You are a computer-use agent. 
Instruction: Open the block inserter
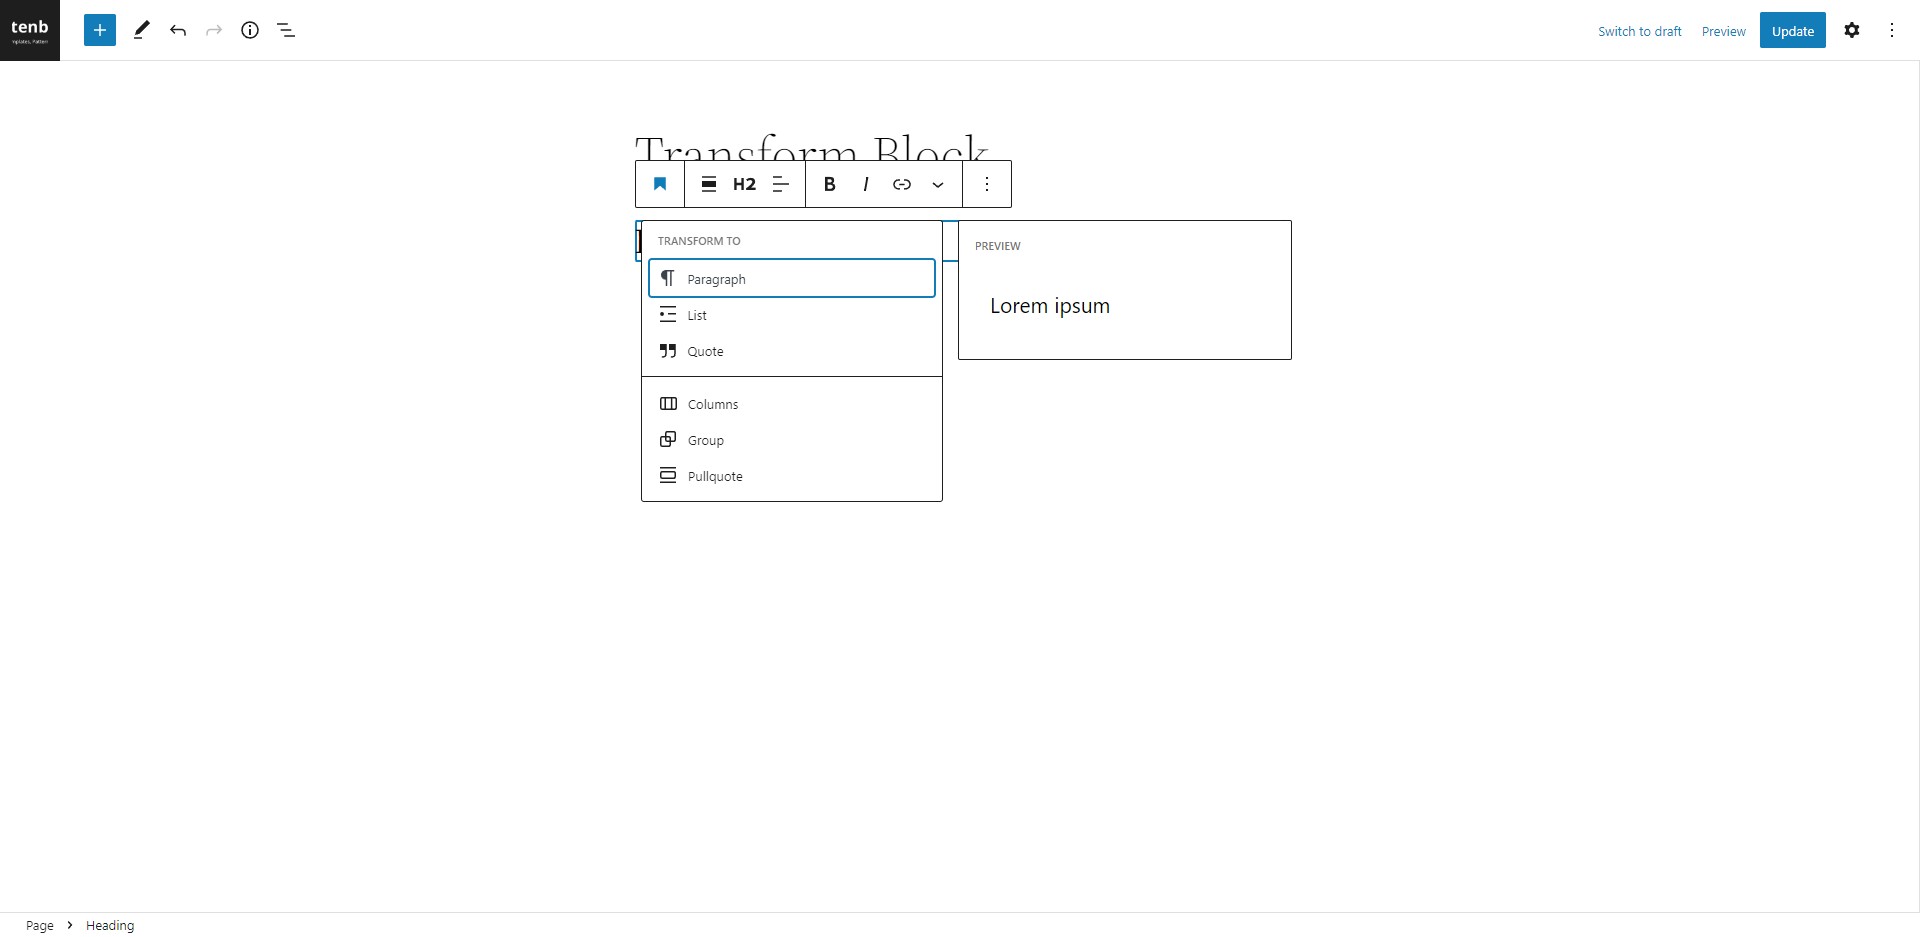99,30
